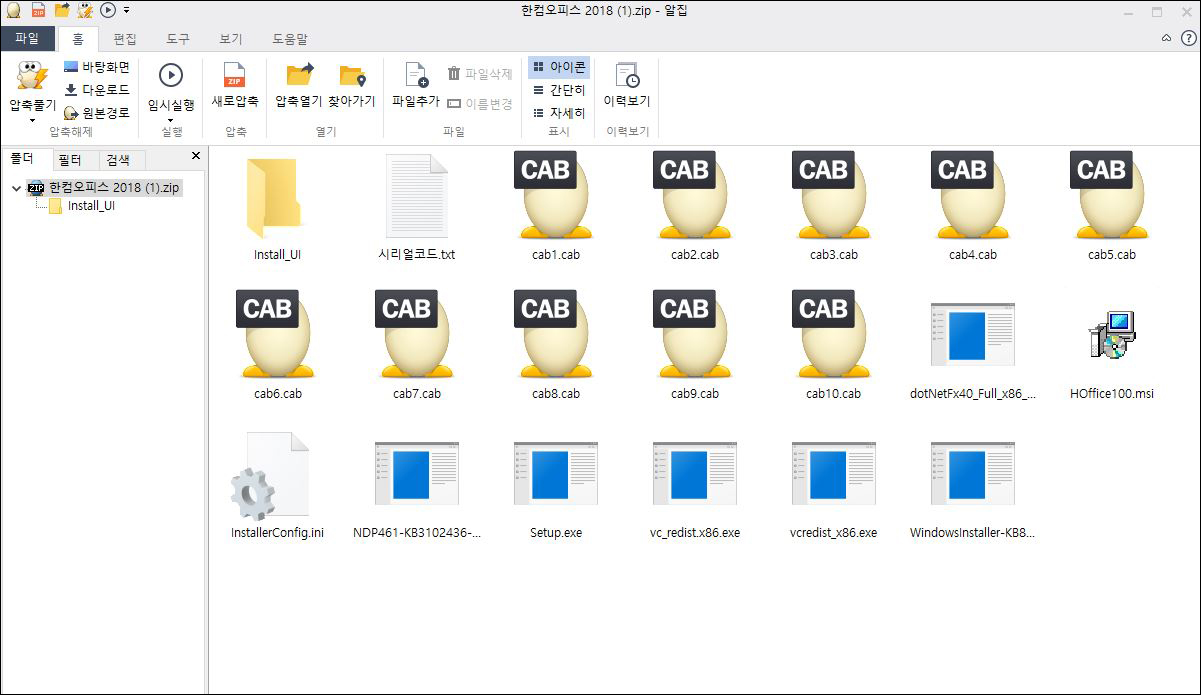Click quick access play icon
The width and height of the screenshot is (1201, 695).
(x=108, y=11)
